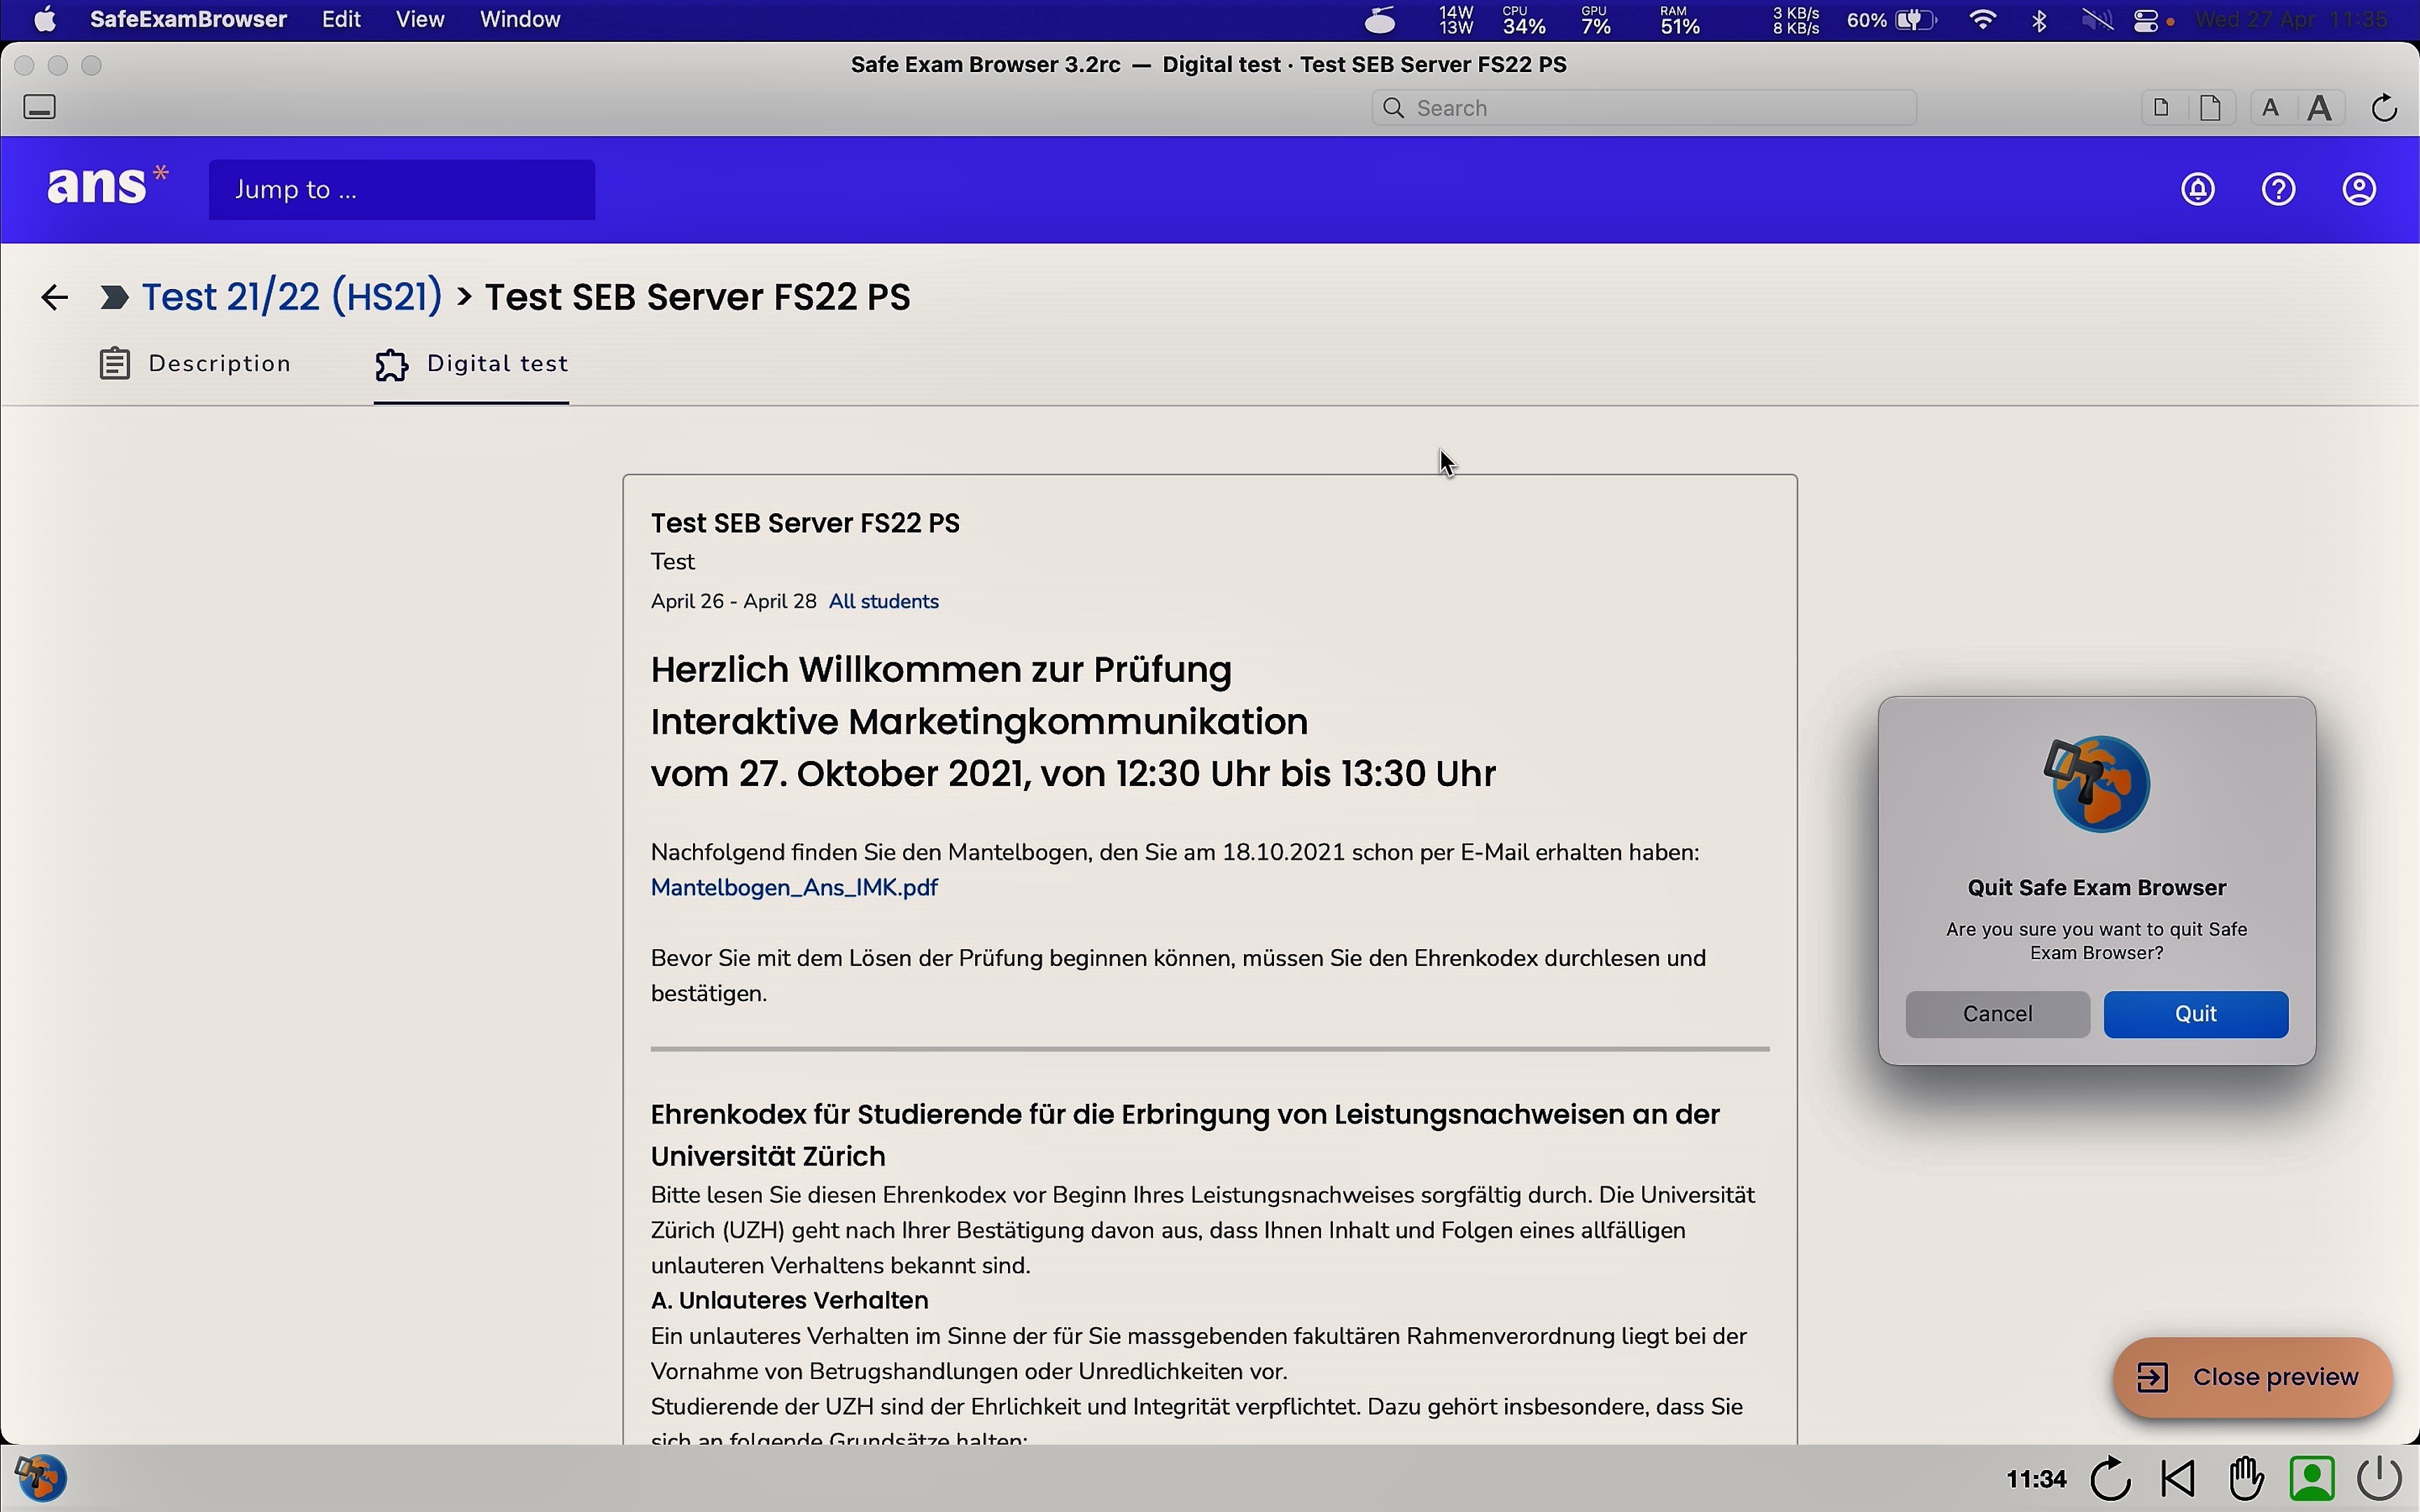Cancel the Quit Safe Exam Browser dialog
Image resolution: width=2420 pixels, height=1512 pixels.
pyautogui.click(x=1997, y=1014)
